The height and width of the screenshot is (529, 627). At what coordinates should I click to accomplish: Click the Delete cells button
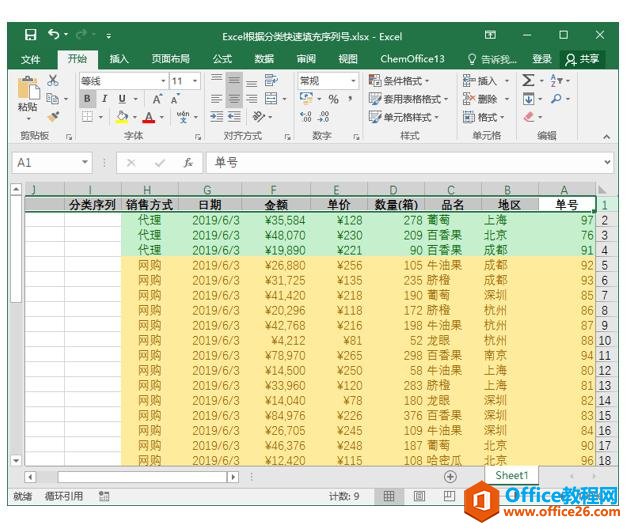pyautogui.click(x=485, y=99)
